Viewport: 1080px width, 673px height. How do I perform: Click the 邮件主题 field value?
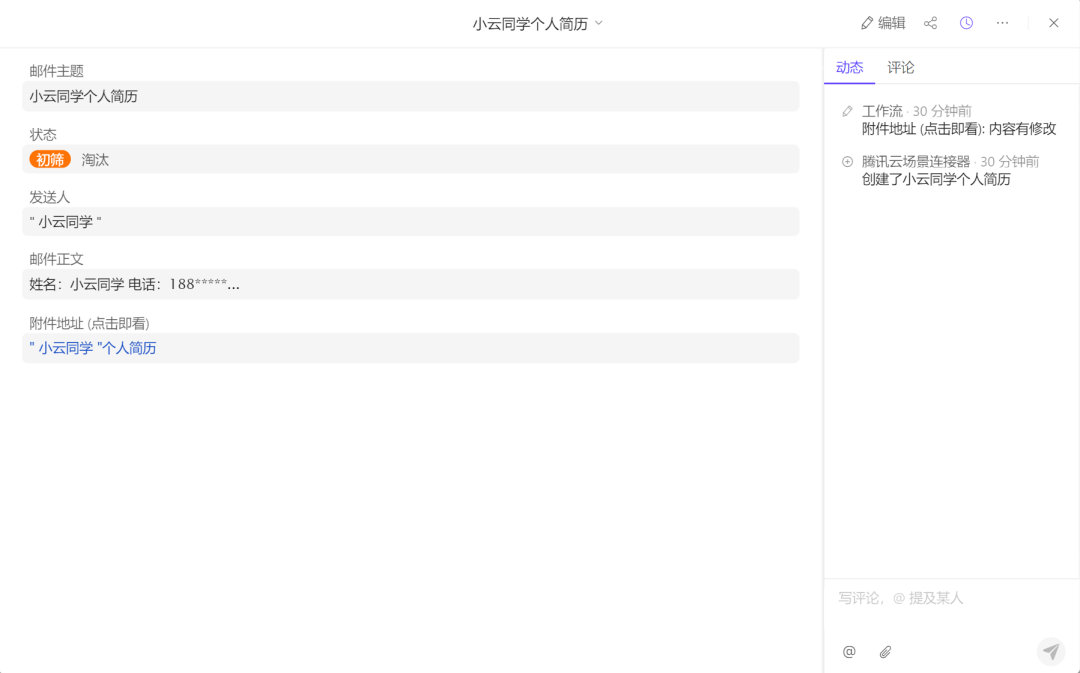tap(411, 96)
